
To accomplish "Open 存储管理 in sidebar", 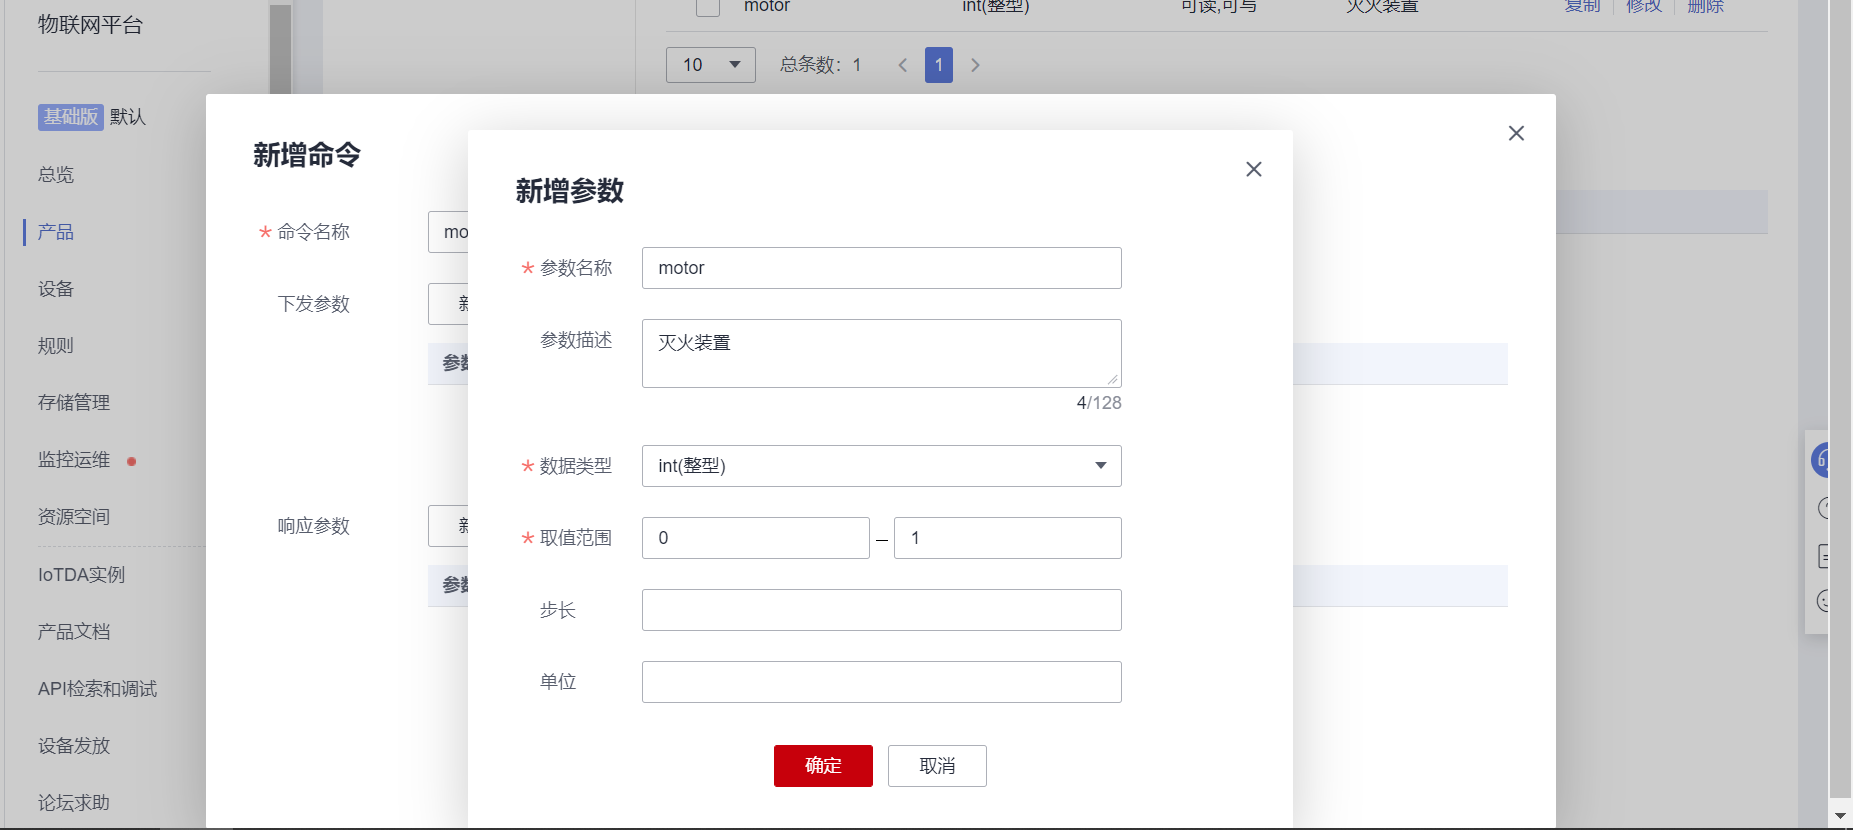I will [74, 403].
